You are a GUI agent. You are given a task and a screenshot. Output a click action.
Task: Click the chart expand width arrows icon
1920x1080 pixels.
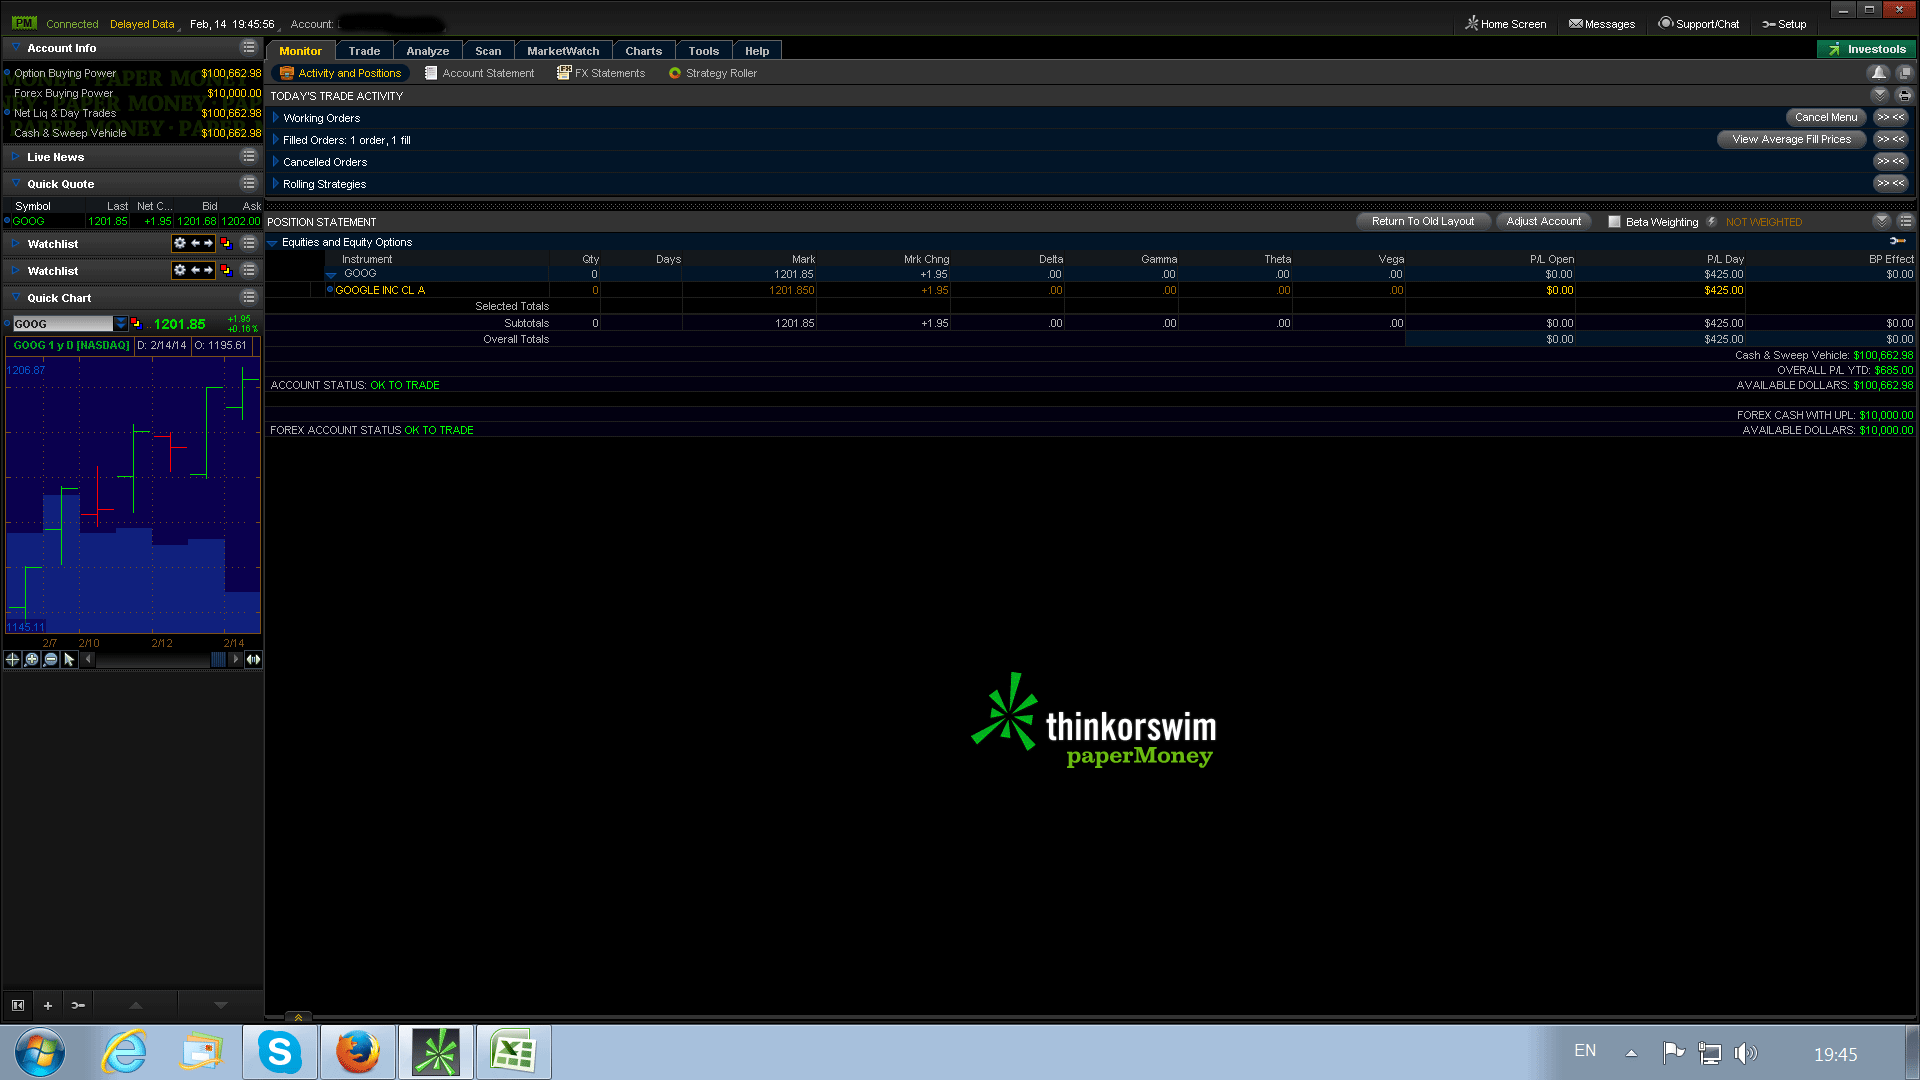point(254,659)
